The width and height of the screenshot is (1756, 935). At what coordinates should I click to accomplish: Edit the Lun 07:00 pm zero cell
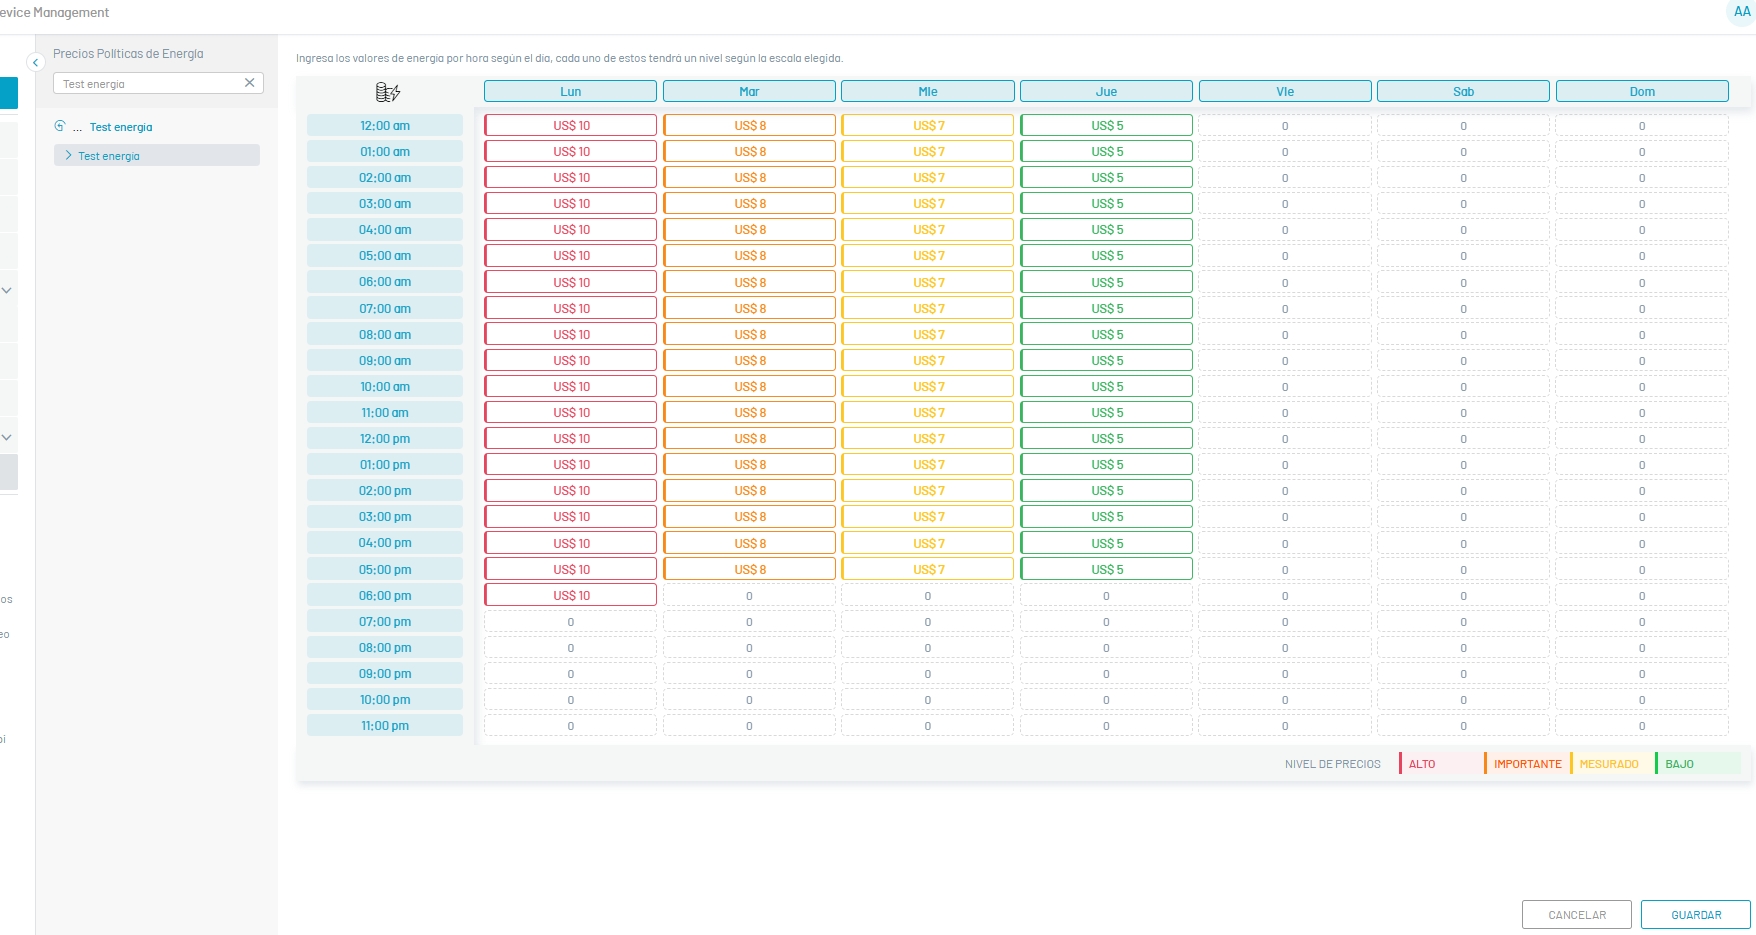pos(570,621)
